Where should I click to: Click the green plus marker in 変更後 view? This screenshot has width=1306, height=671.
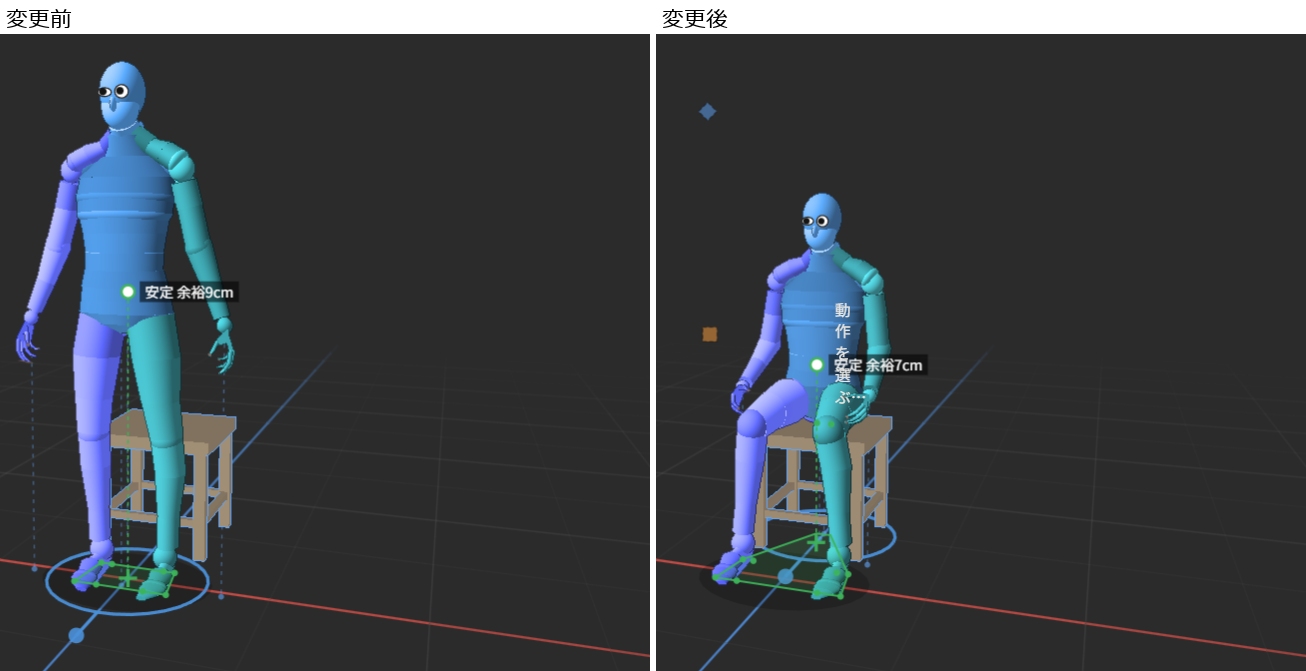coord(817,542)
